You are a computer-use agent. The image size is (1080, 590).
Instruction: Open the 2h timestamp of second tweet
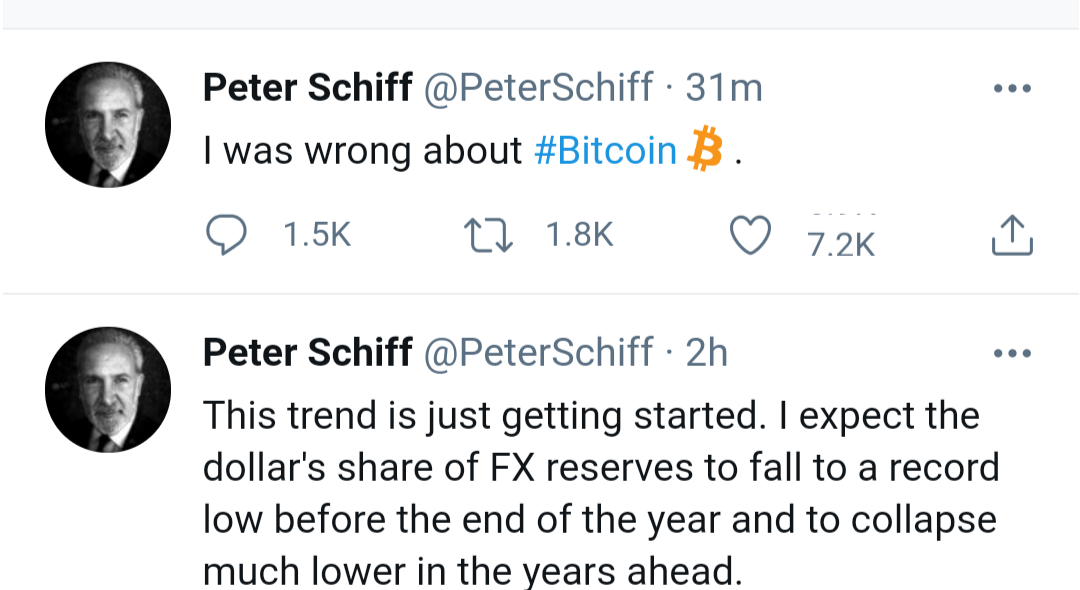point(707,353)
